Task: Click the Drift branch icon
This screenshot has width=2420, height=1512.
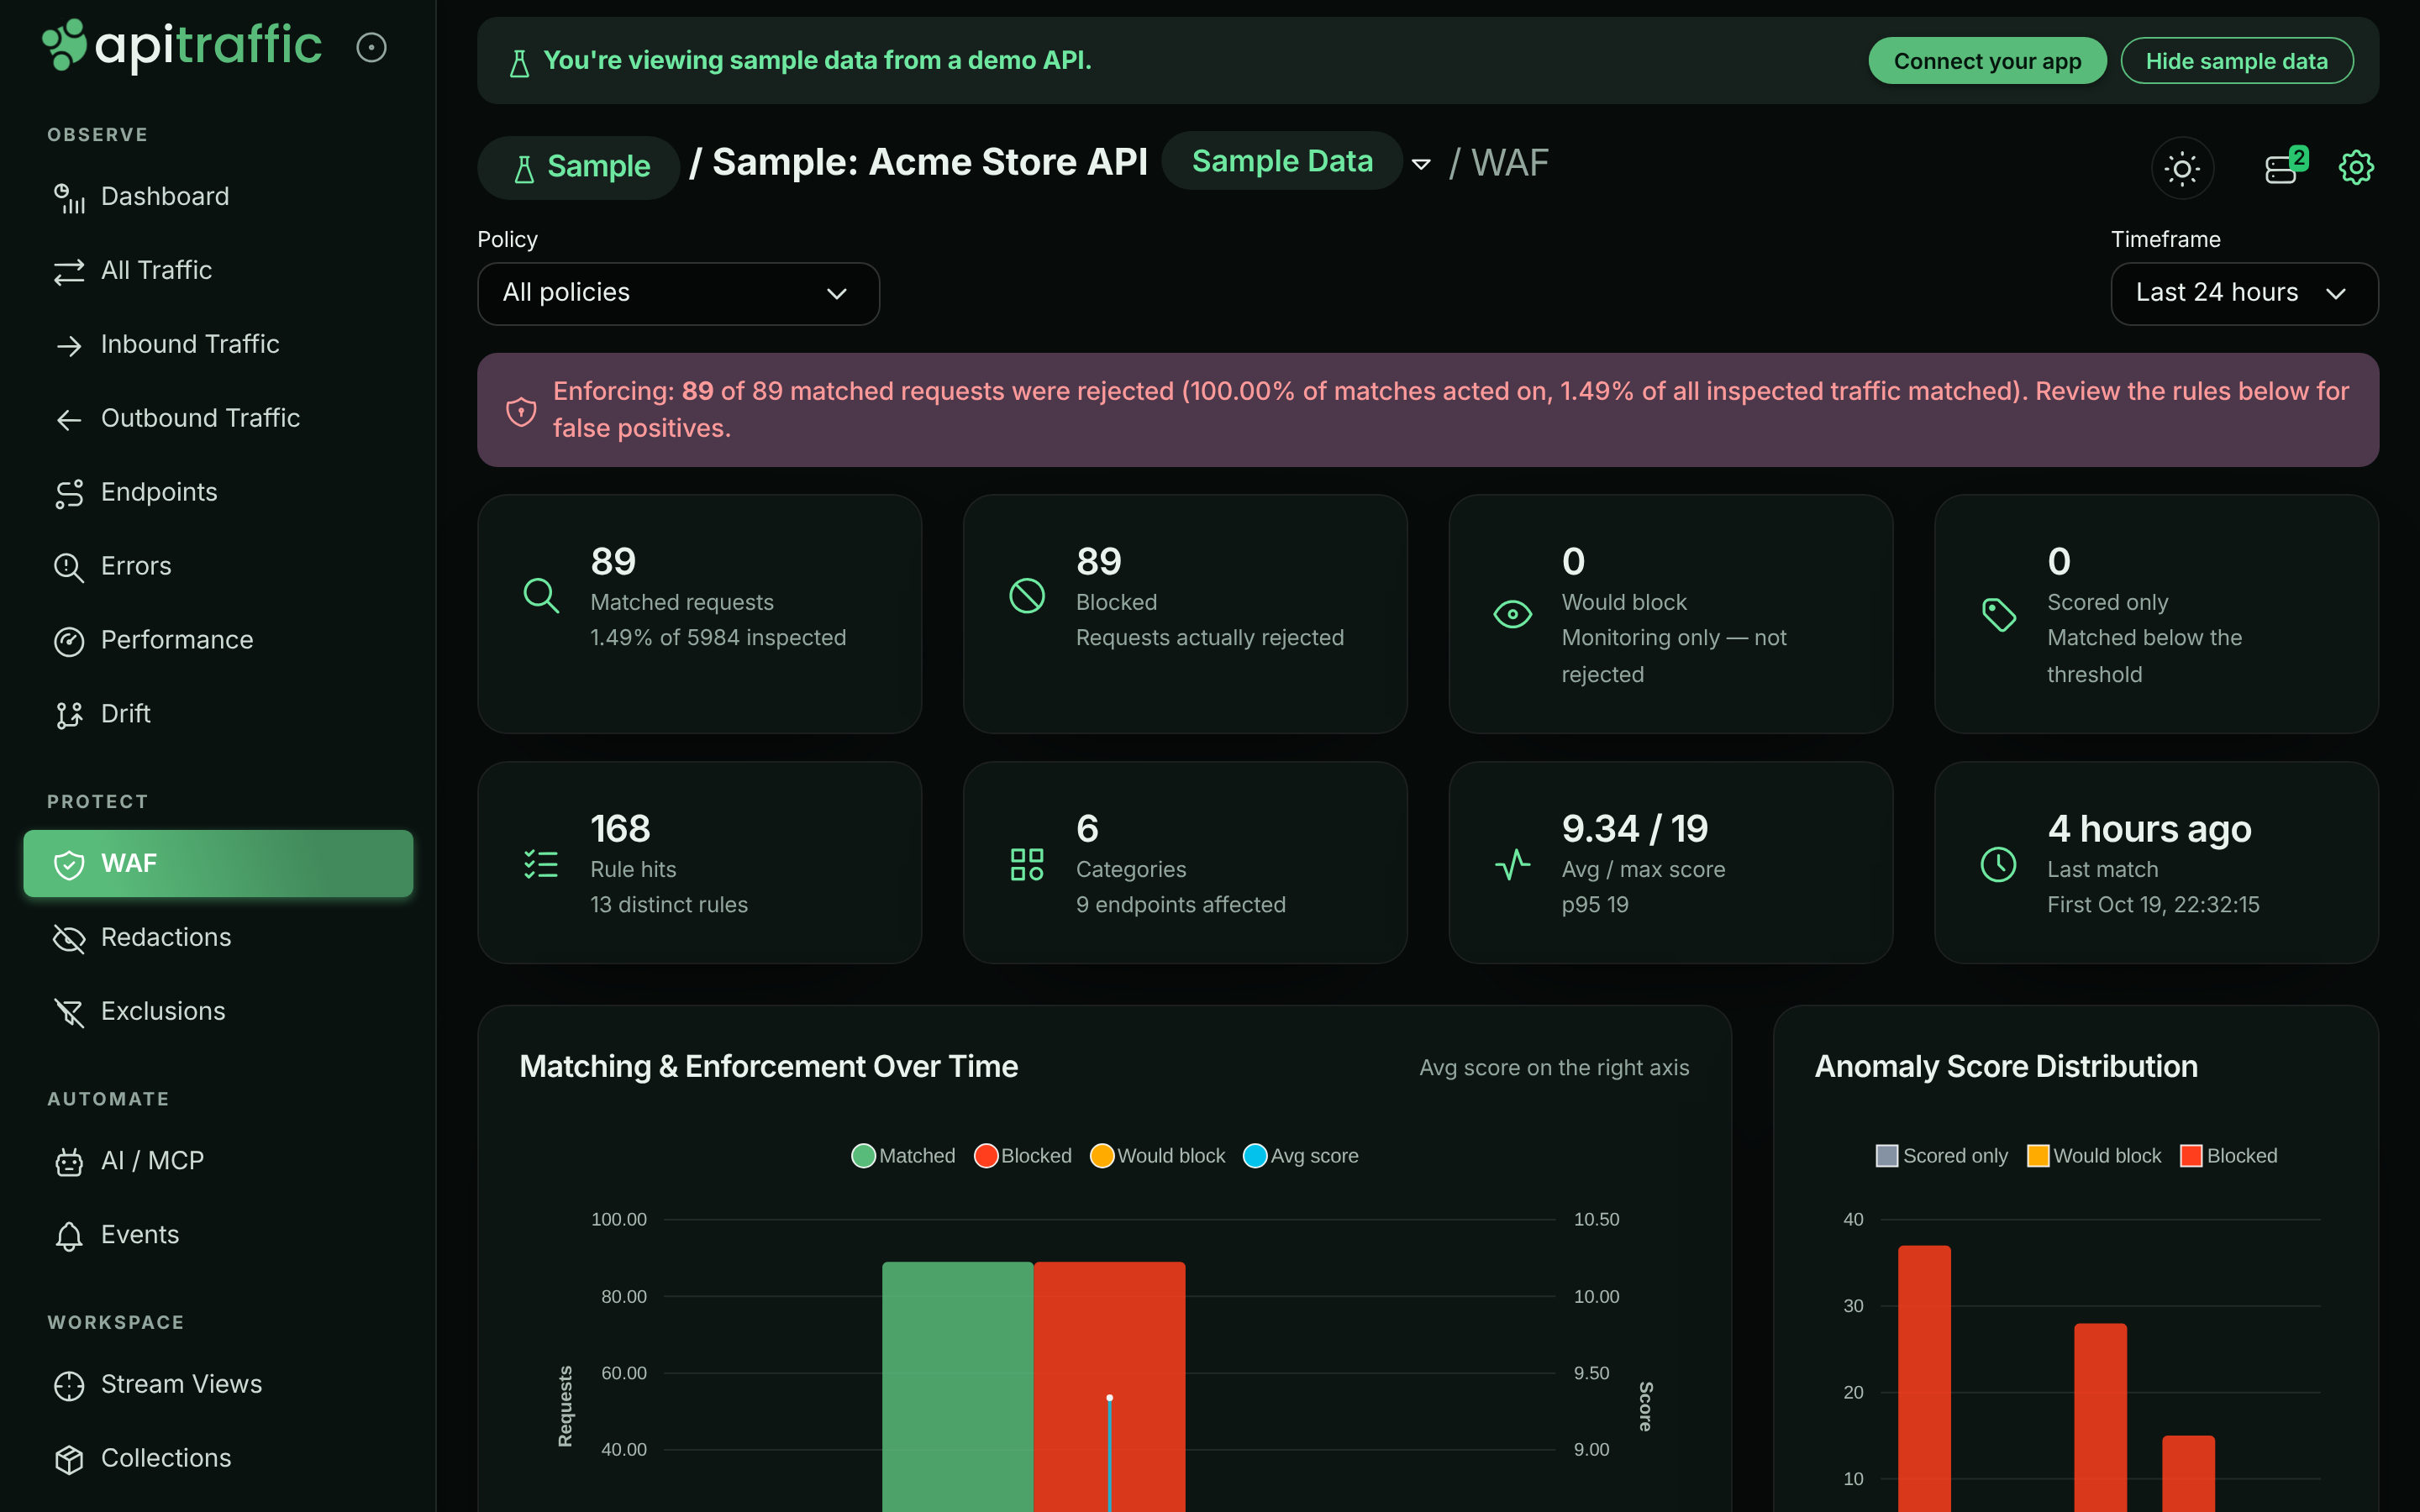Action: tap(69, 715)
